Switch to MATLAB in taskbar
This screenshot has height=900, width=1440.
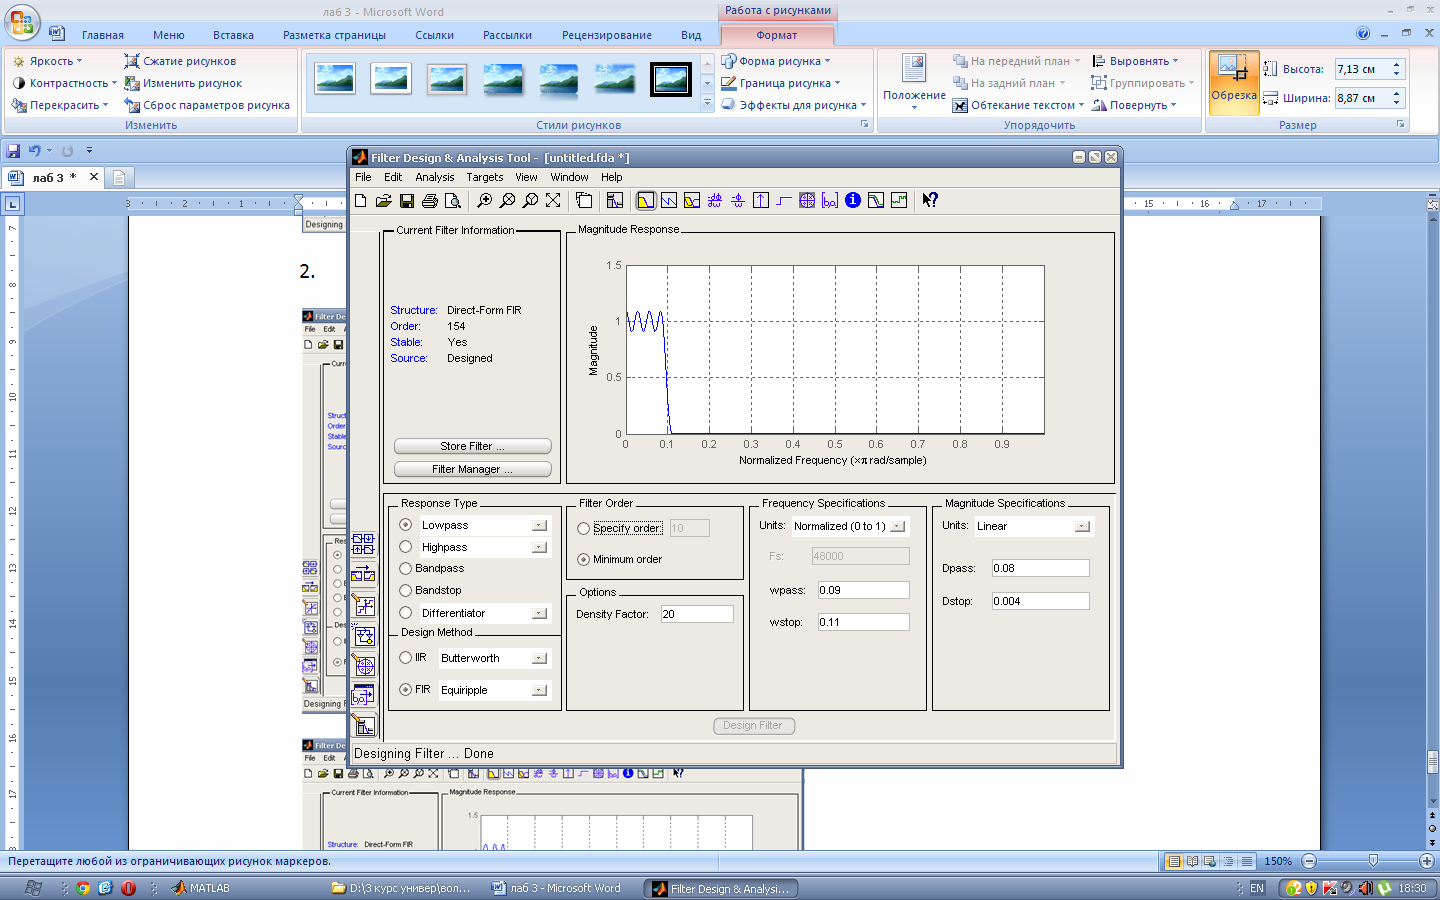coord(201,888)
